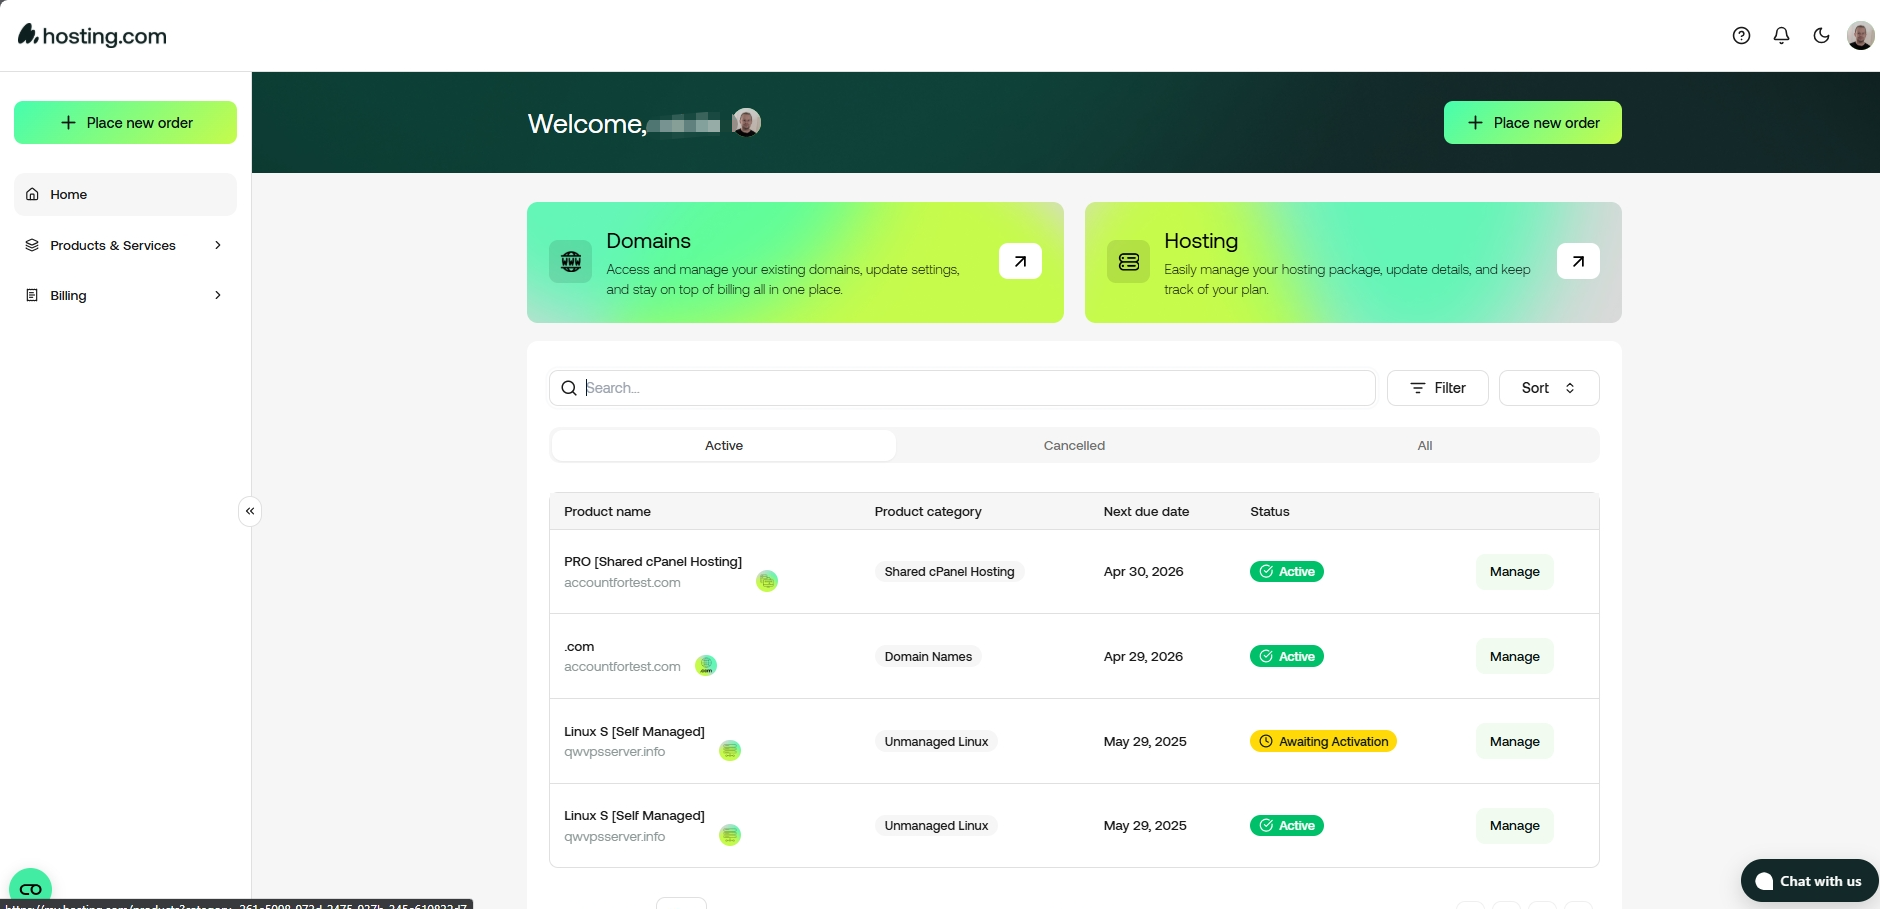This screenshot has width=1880, height=909.
Task: Open Chat with us widget
Action: [x=1809, y=881]
